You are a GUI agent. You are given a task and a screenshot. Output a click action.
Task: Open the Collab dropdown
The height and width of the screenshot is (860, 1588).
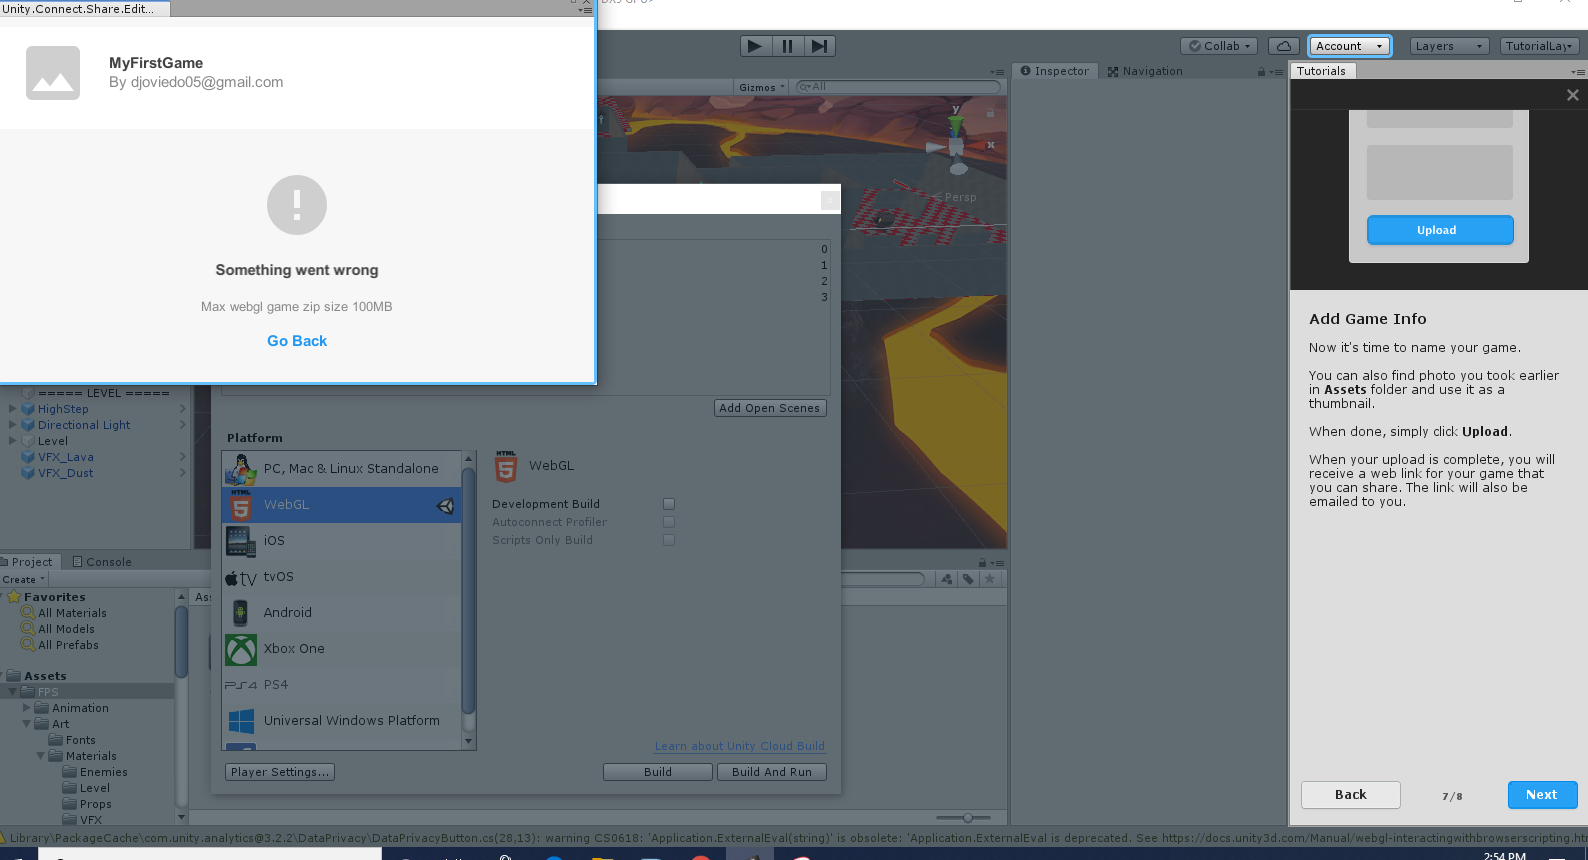(x=1220, y=46)
